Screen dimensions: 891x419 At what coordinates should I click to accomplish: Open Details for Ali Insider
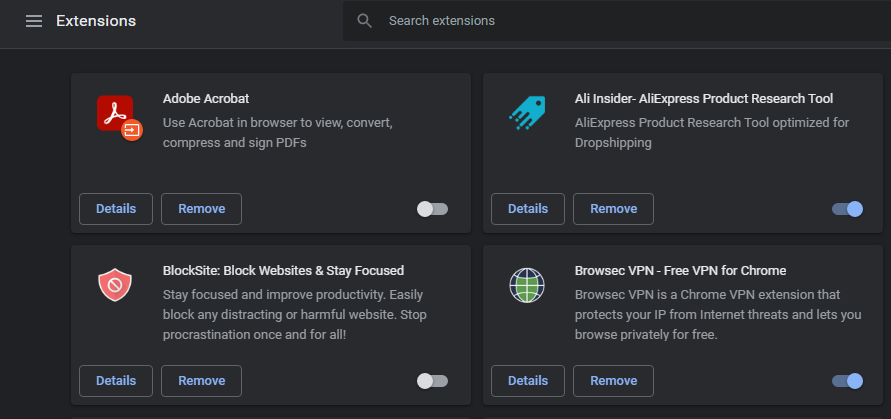(528, 209)
